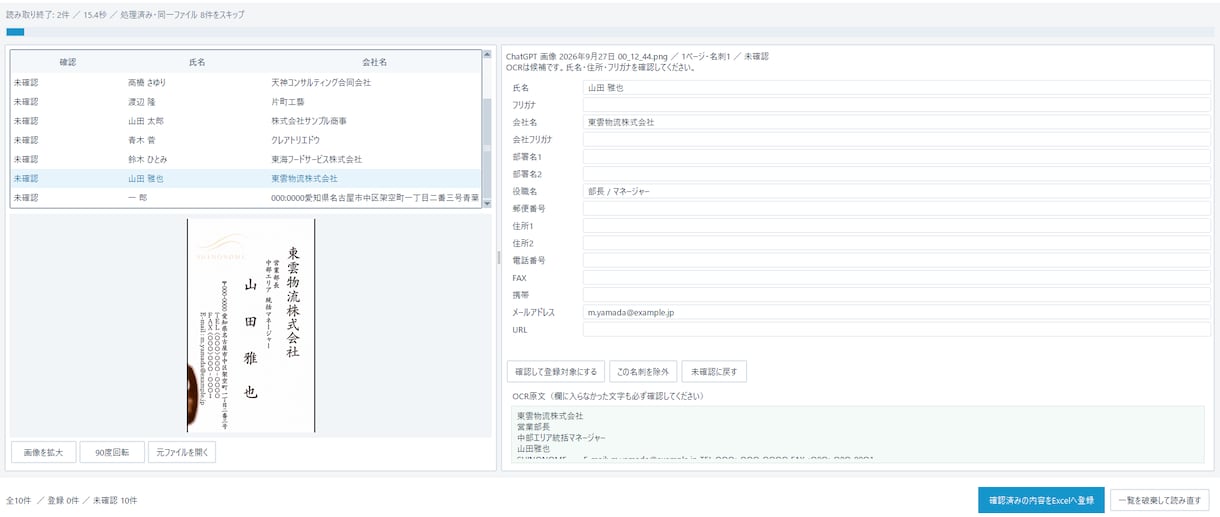1220x517 pixels.
Task: Select the 部署名1 input field
Action: click(896, 157)
